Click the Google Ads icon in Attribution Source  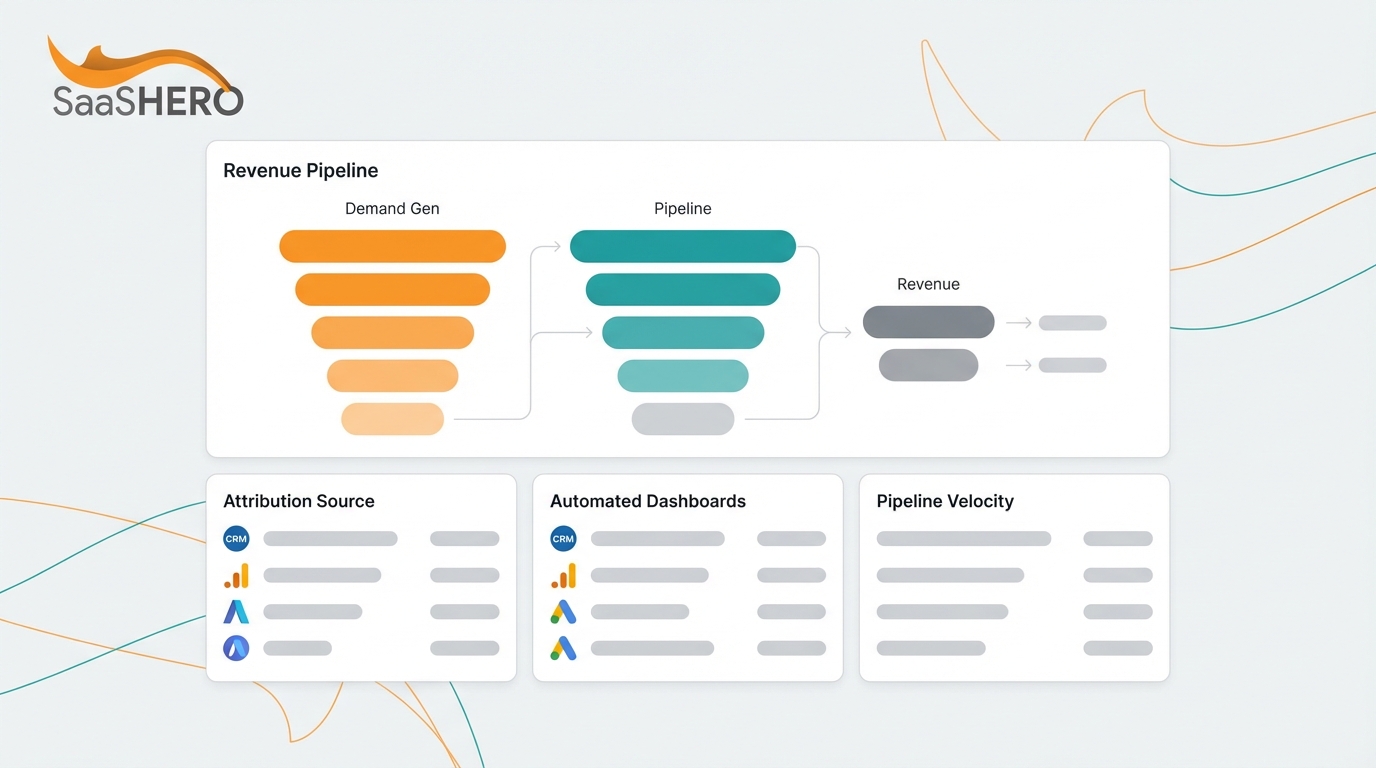pyautogui.click(x=236, y=611)
